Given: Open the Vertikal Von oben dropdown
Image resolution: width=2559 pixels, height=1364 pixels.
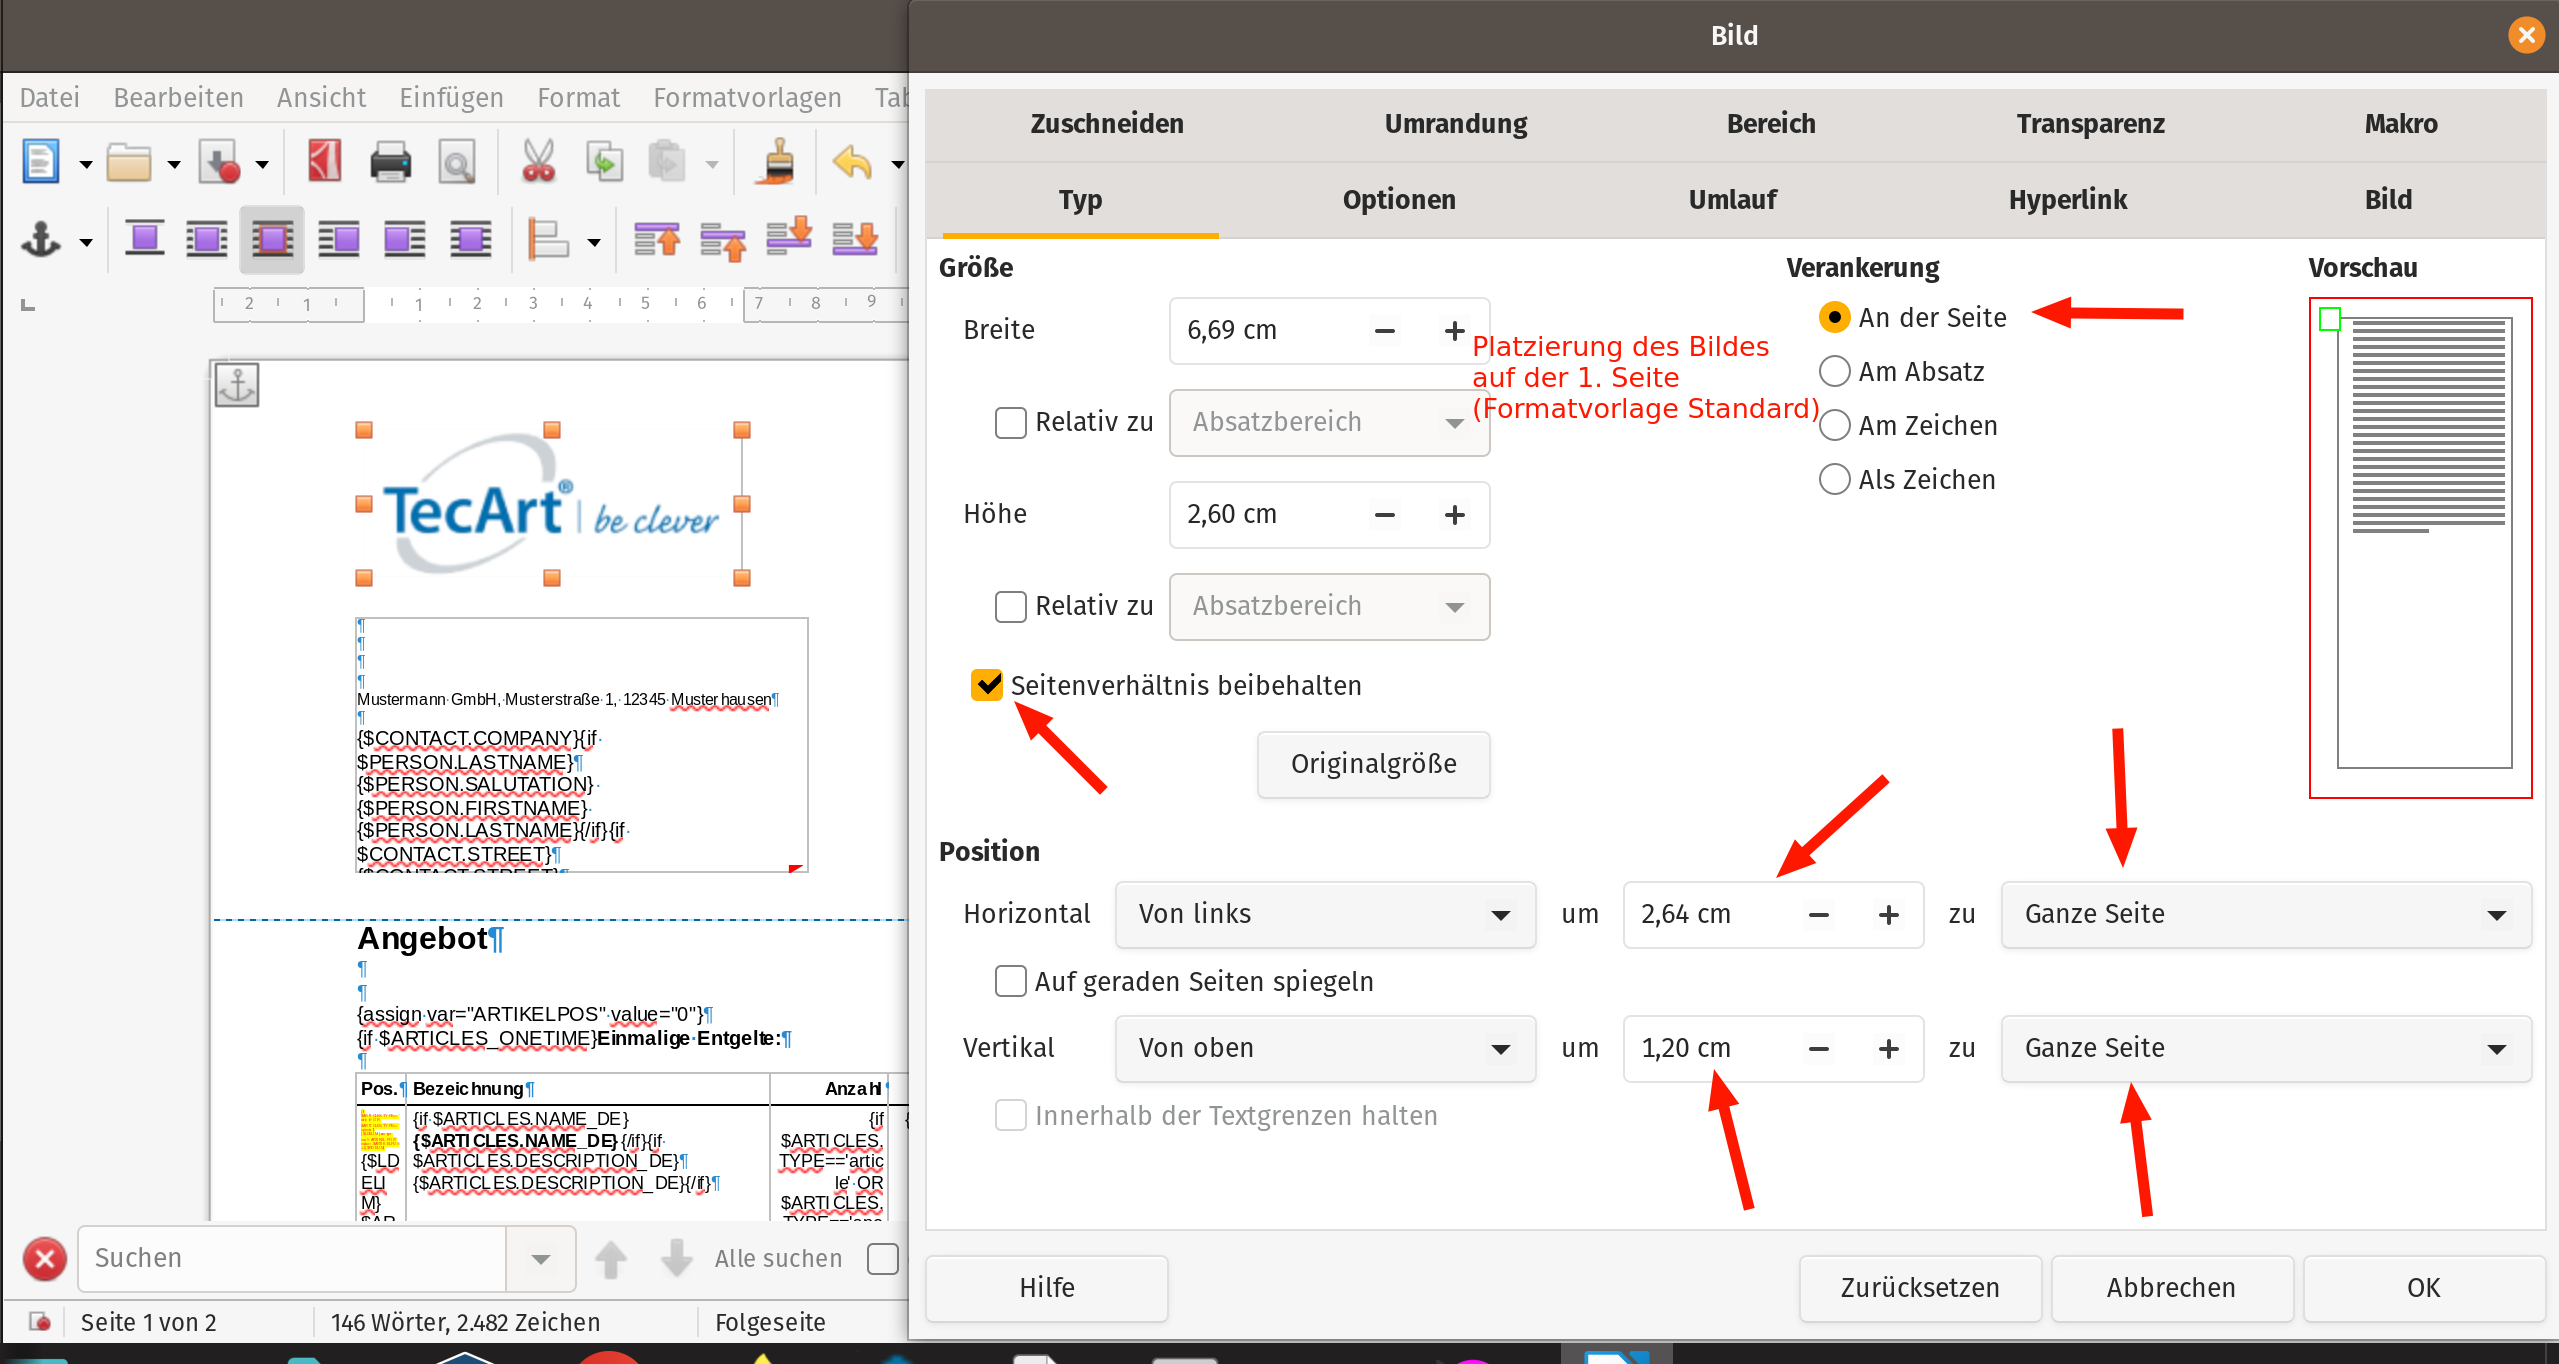Looking at the screenshot, I should point(1324,1048).
